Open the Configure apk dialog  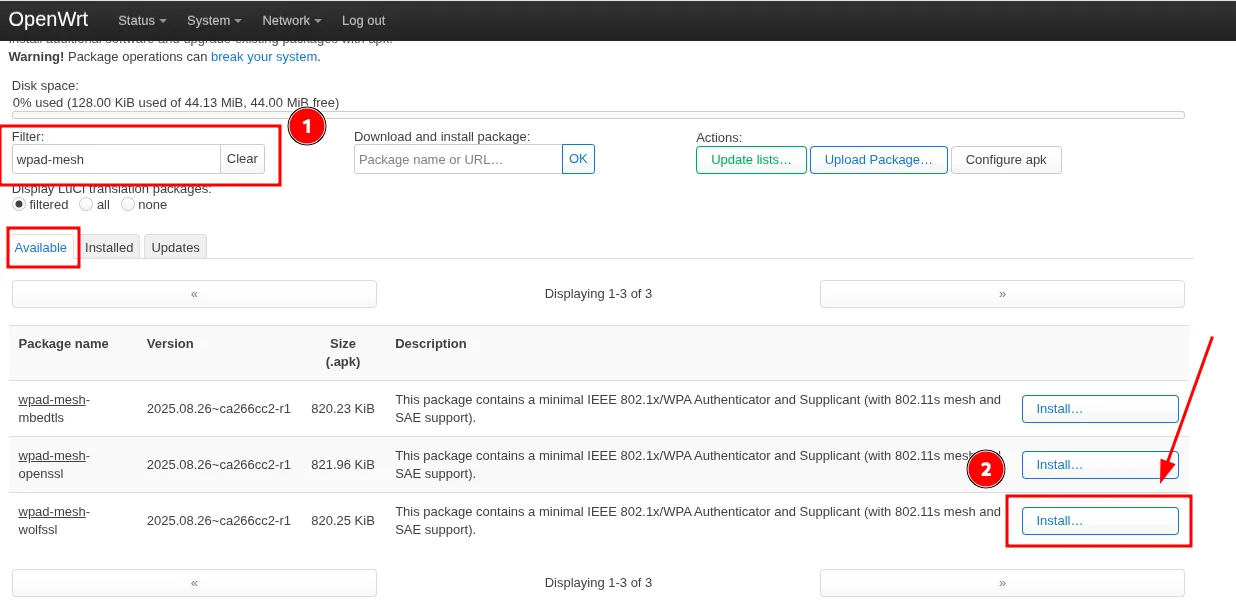[x=1006, y=159]
